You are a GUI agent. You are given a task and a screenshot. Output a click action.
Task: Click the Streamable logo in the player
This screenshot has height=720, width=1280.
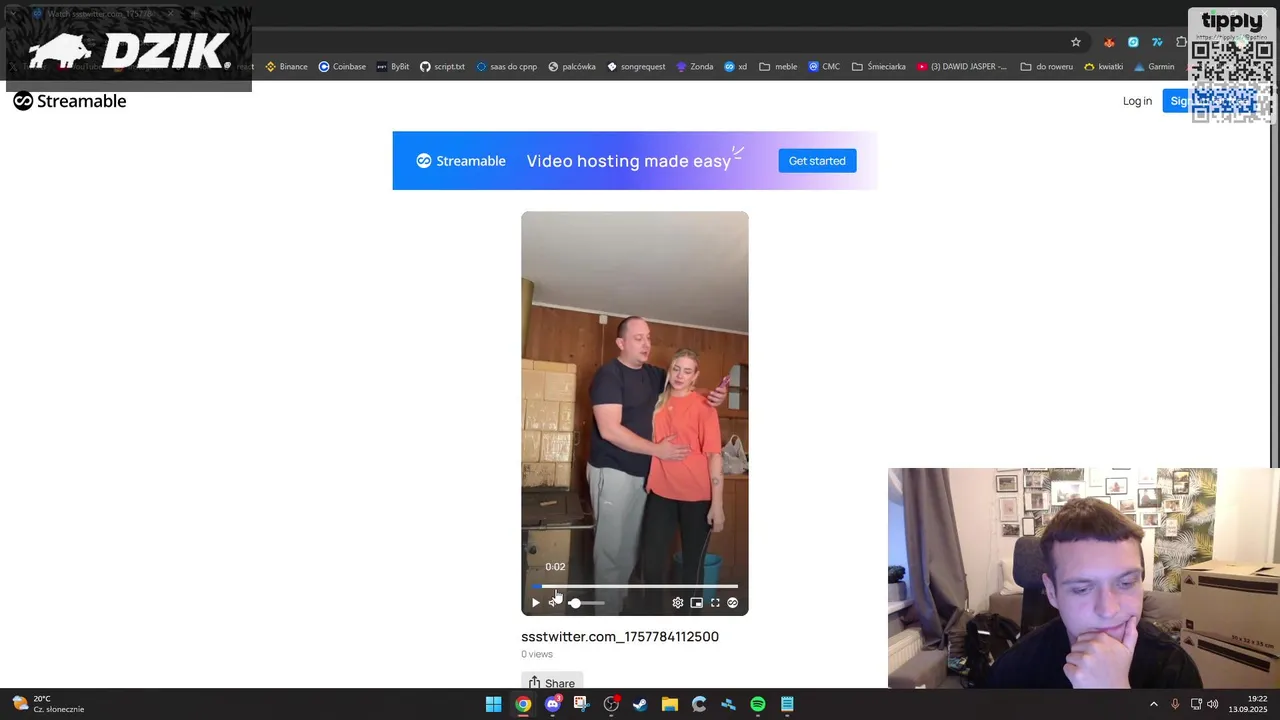(x=733, y=603)
